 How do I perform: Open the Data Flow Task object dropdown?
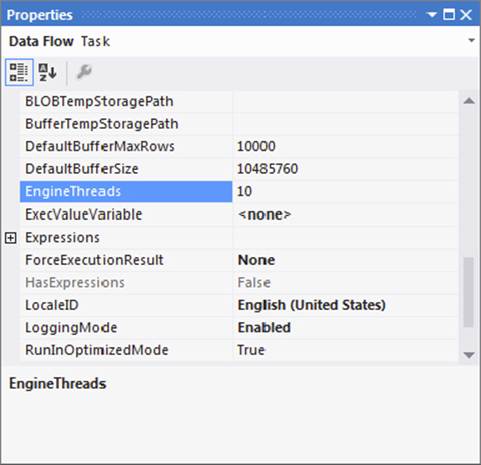(x=471, y=41)
